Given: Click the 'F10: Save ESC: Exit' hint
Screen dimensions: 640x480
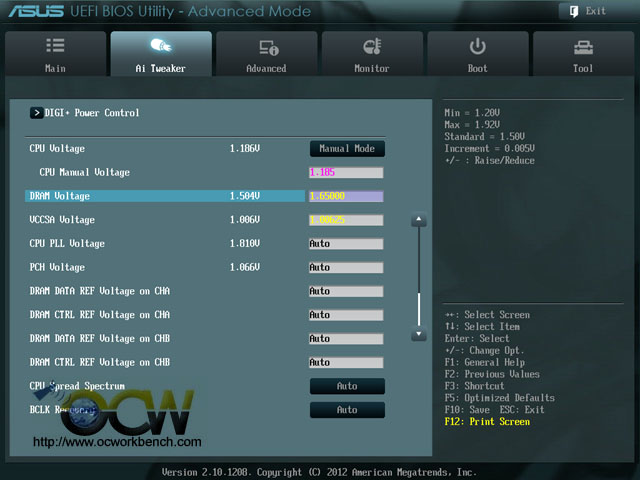Looking at the screenshot, I should 495,410.
